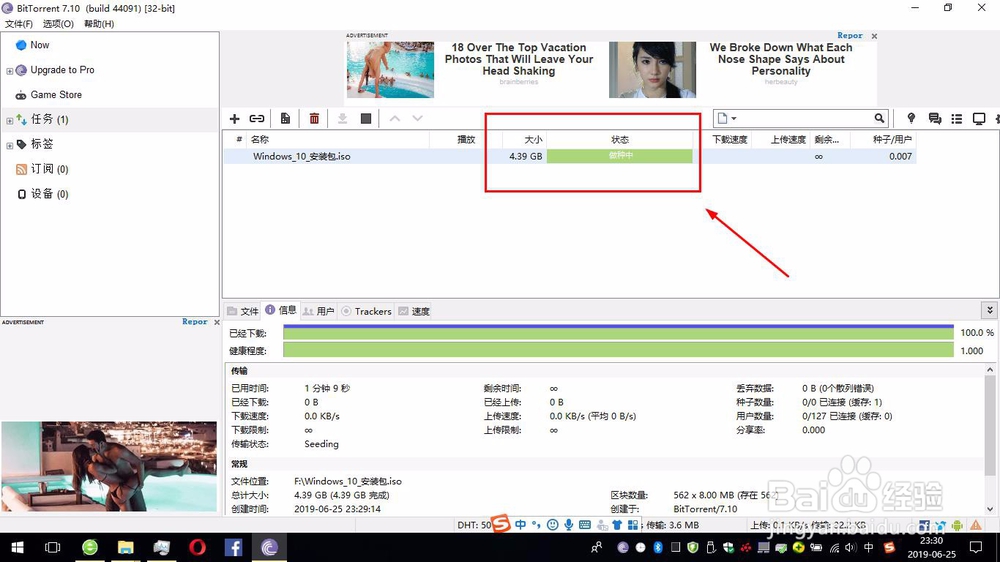Screen dimensions: 1000x562
Task: Click Repor link on sidebar ad
Action: [195, 322]
